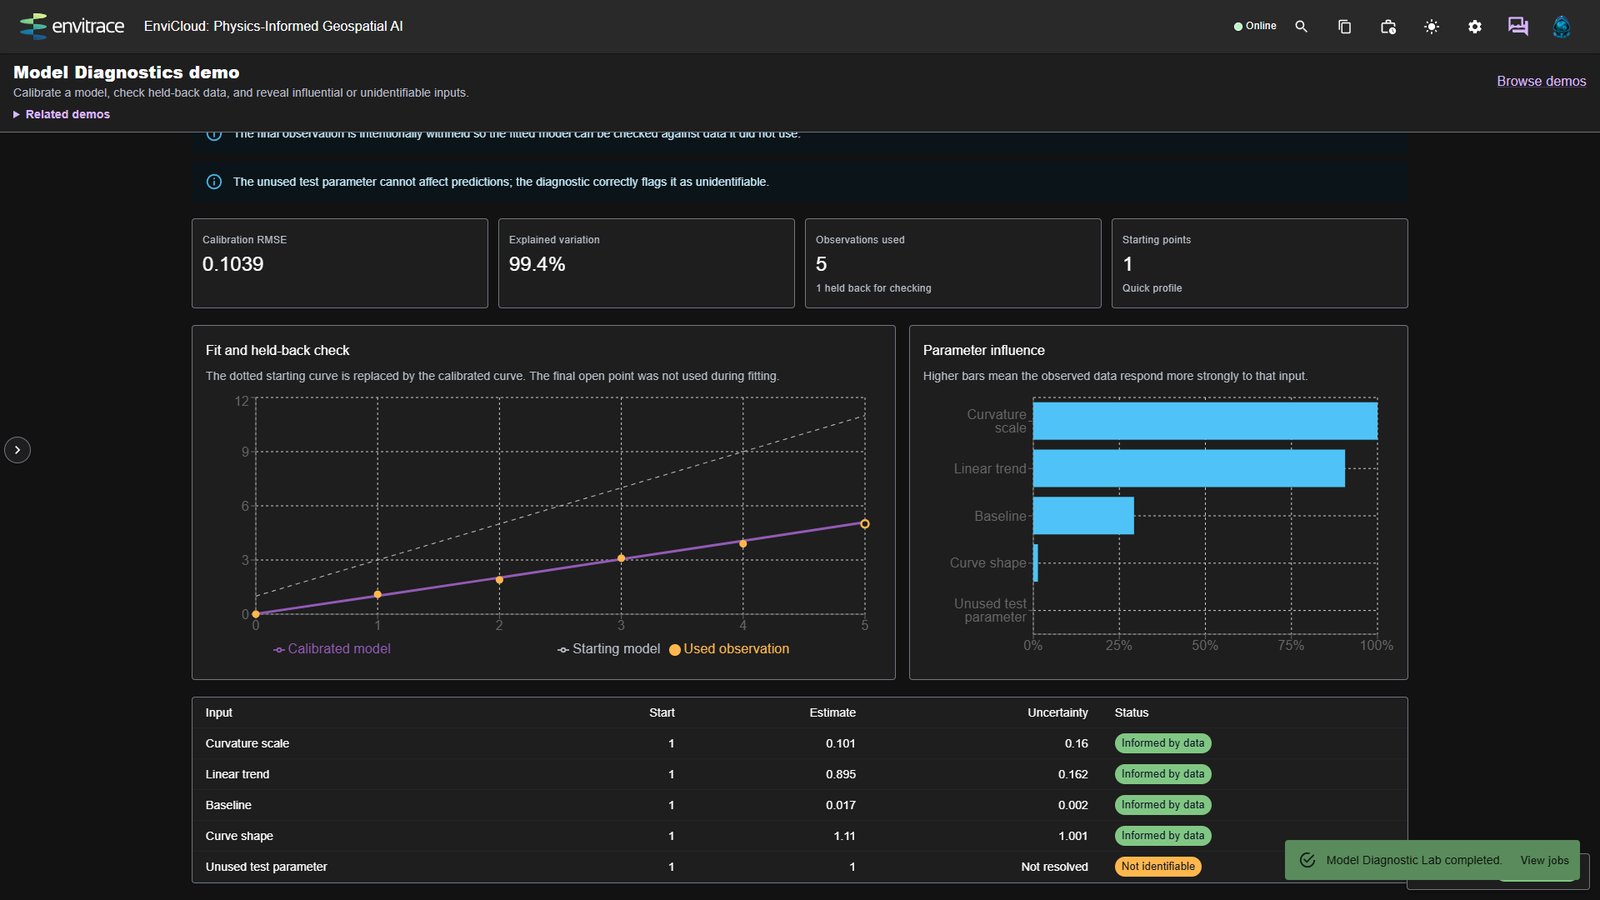The image size is (1600, 900).
Task: Toggle Starting model legend entry
Action: click(609, 649)
